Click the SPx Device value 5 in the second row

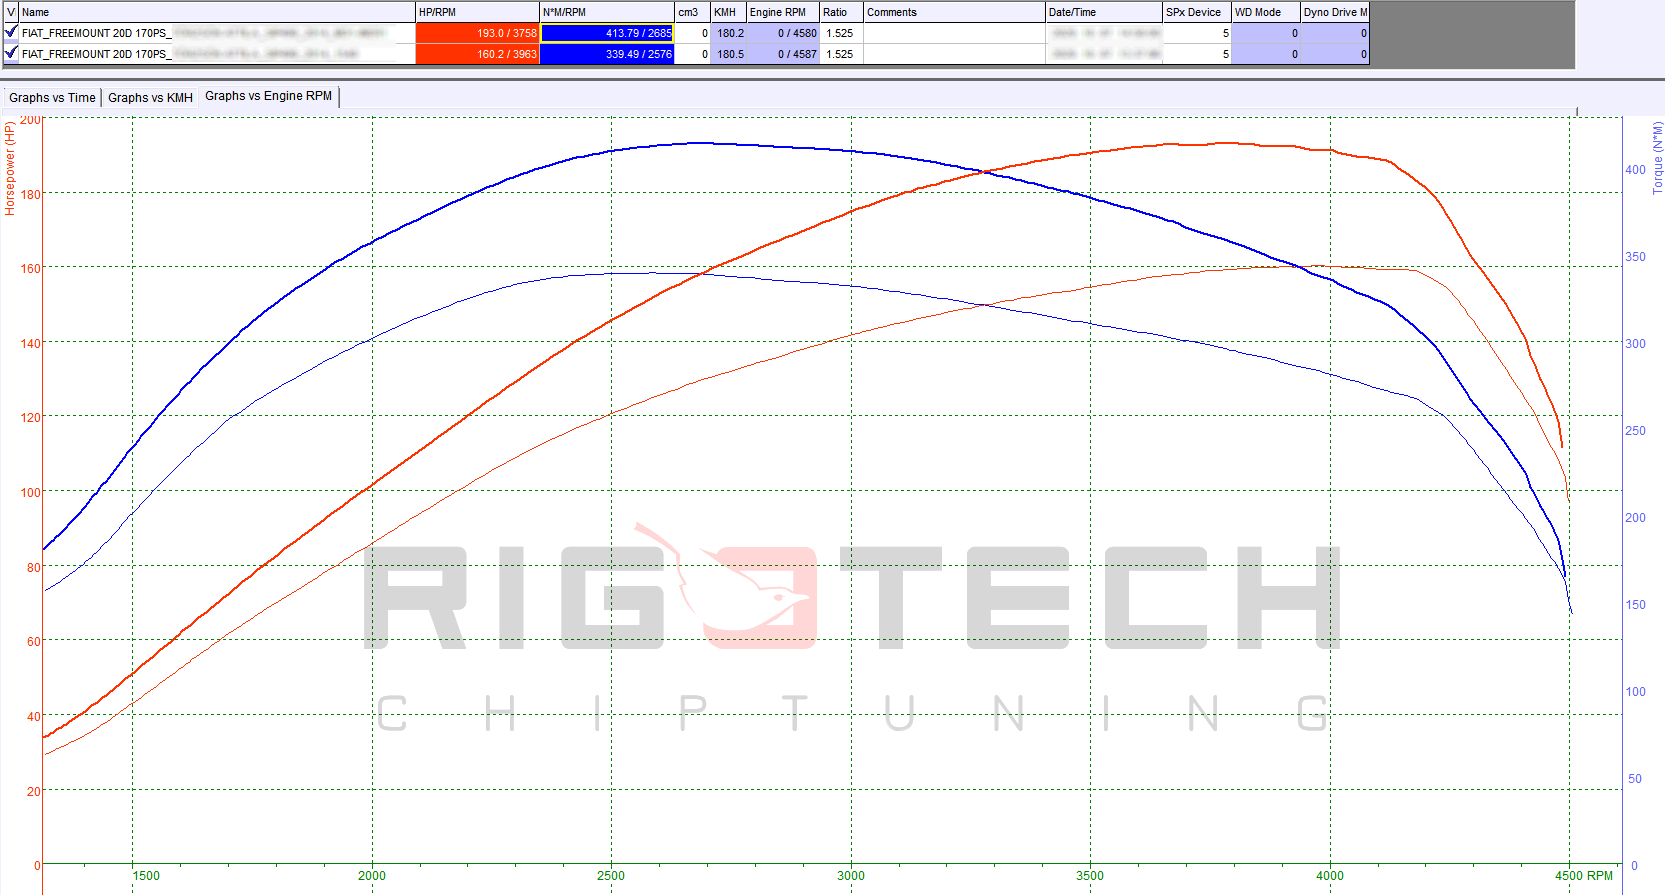[1197, 54]
